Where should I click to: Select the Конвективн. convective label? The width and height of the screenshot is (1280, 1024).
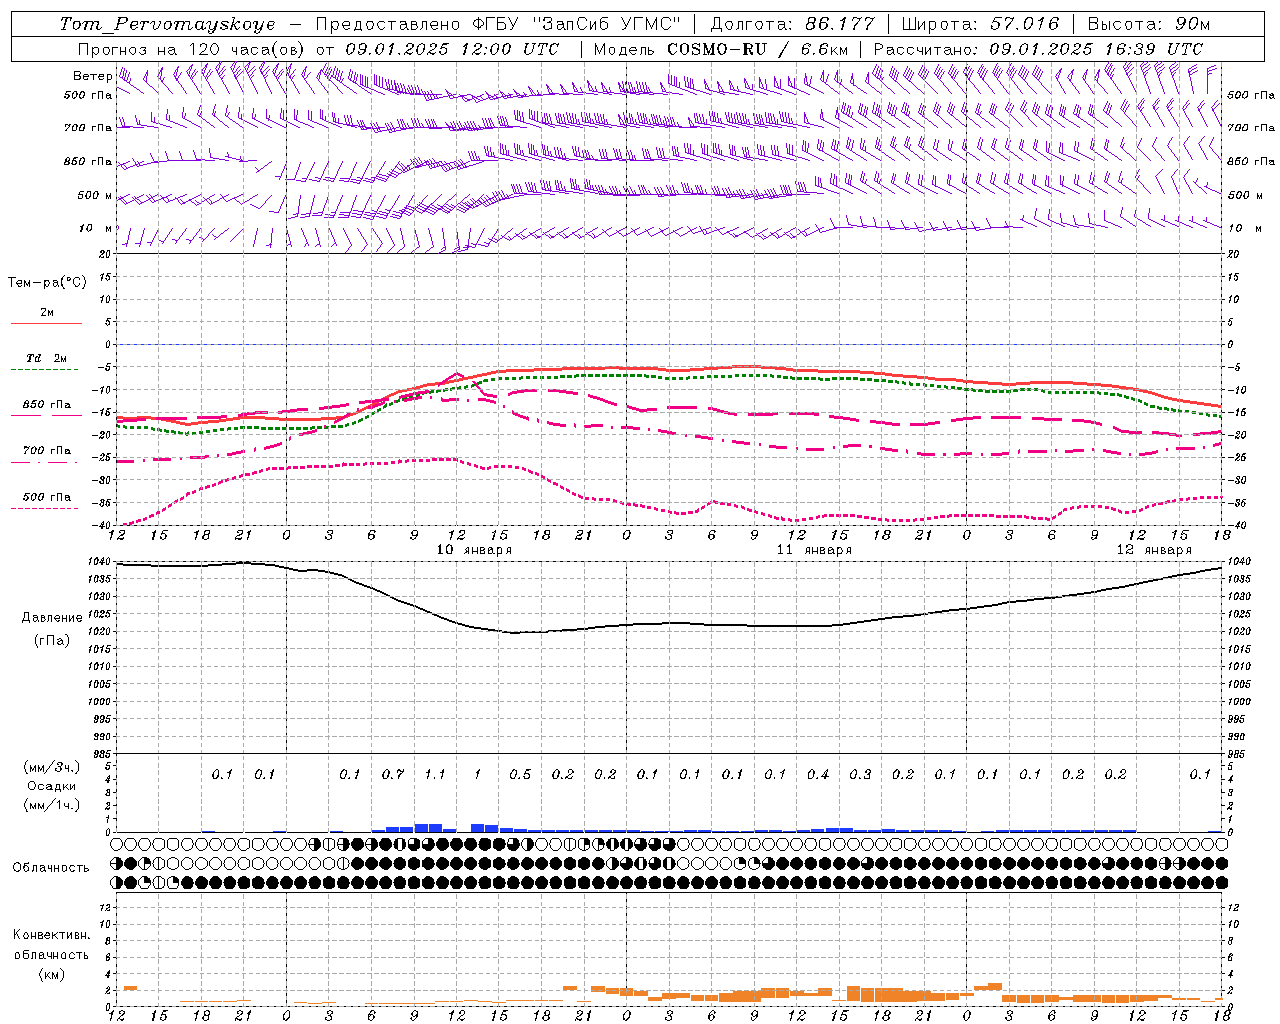[x=51, y=935]
